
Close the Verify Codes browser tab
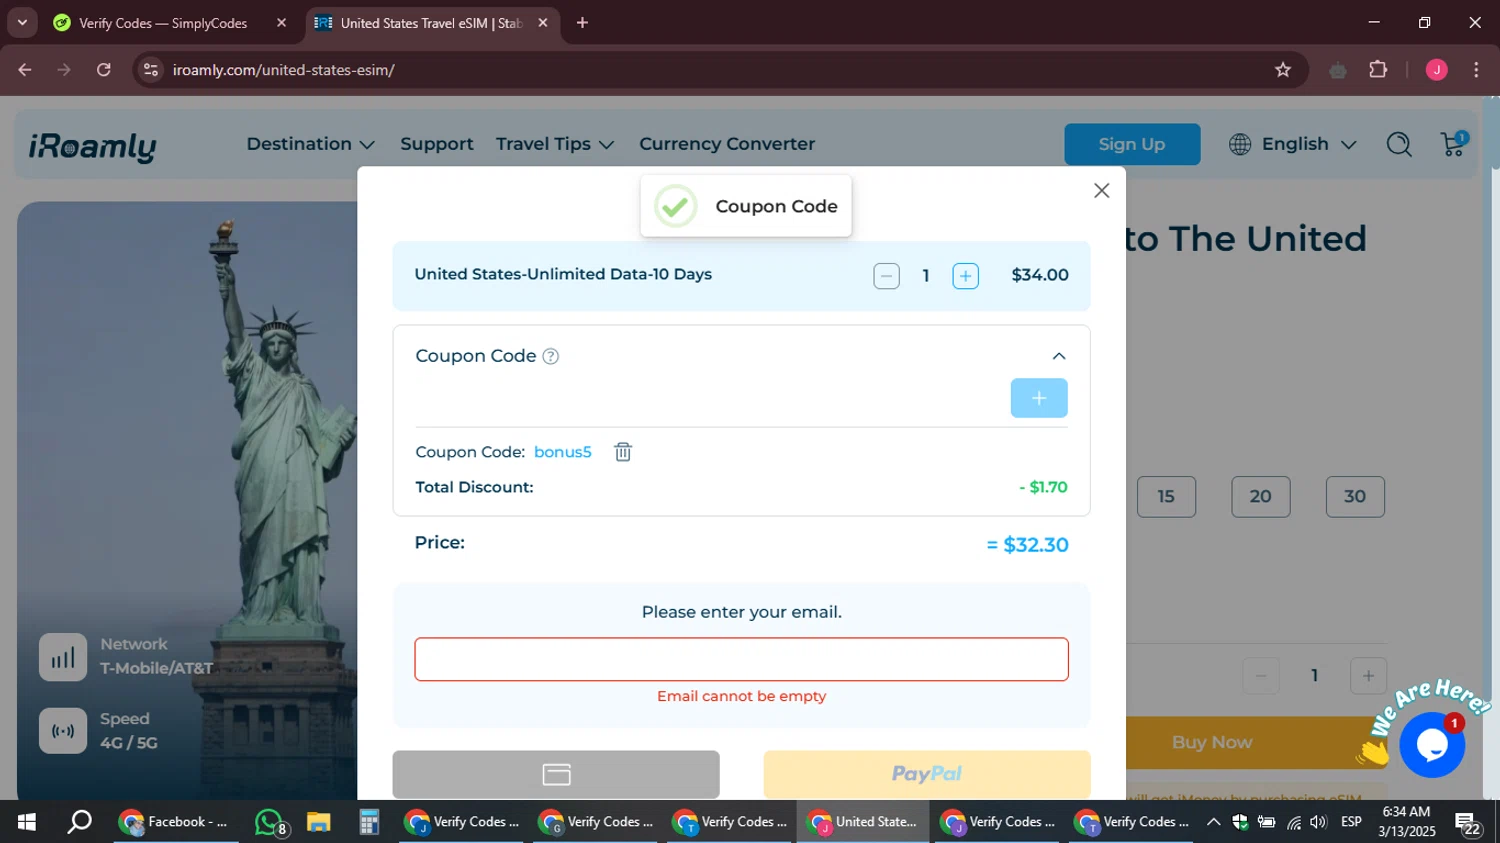pos(281,23)
